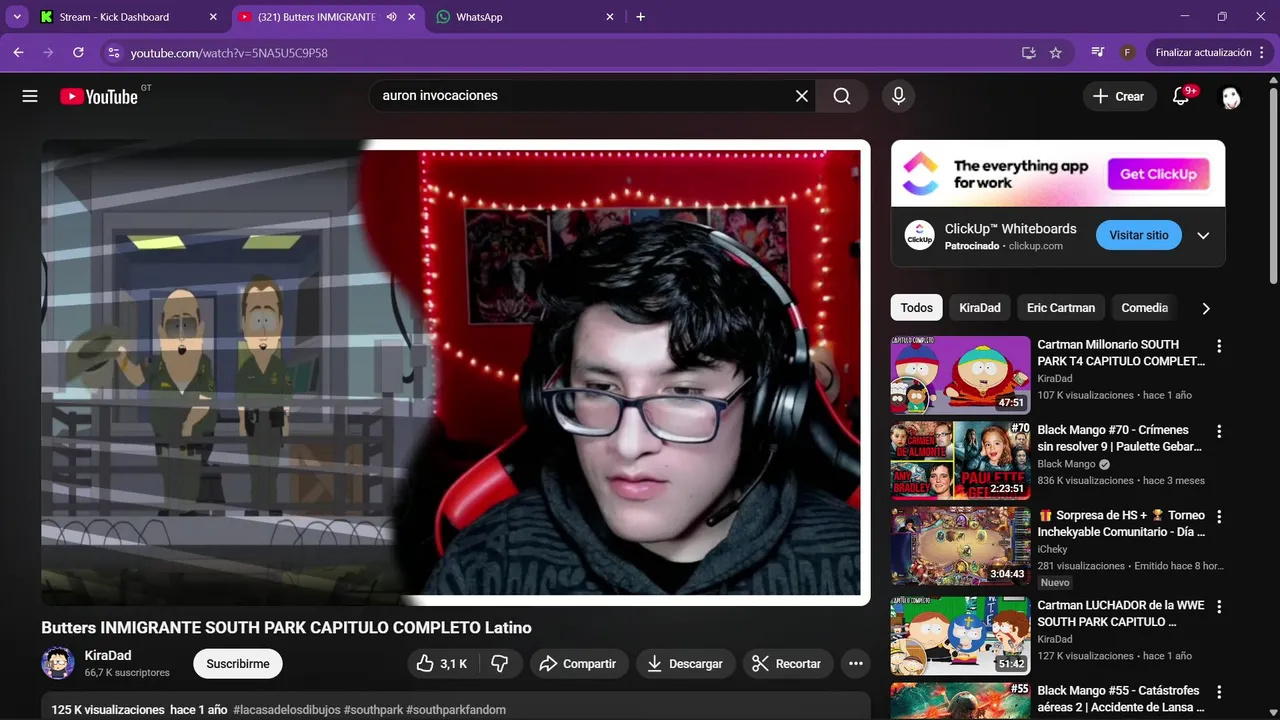This screenshot has height=720, width=1280.
Task: Click the #southpark hashtag
Action: (x=373, y=710)
